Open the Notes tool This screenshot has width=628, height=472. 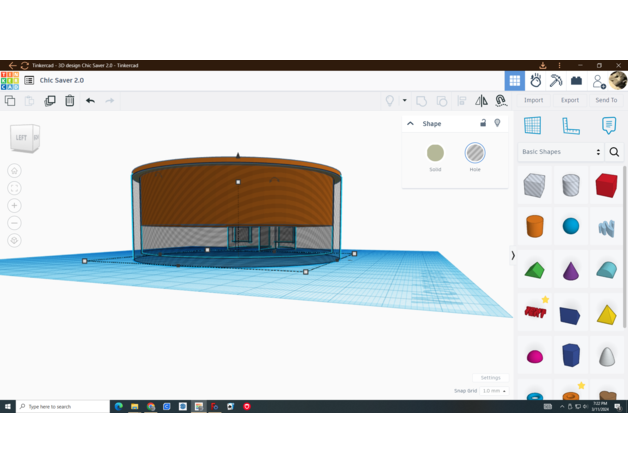tap(608, 125)
